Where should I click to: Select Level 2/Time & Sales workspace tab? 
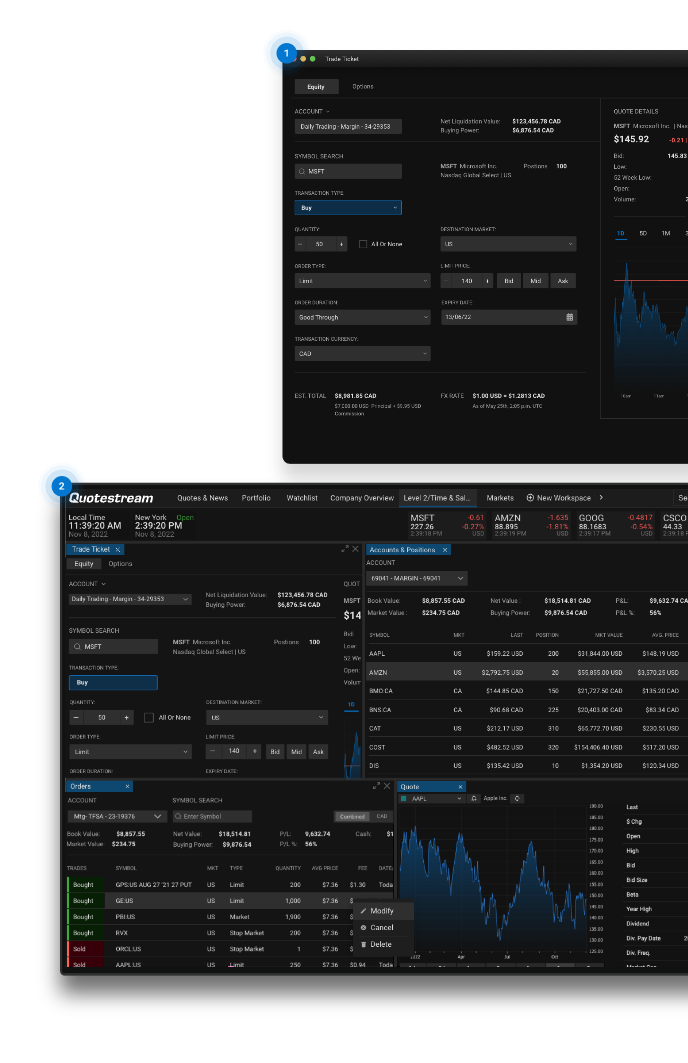(x=437, y=498)
